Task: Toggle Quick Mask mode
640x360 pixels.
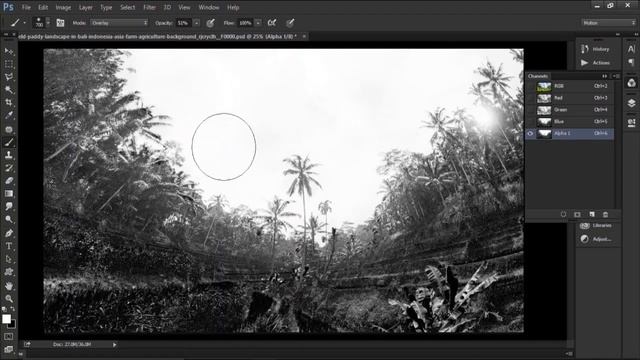Action: (9, 337)
